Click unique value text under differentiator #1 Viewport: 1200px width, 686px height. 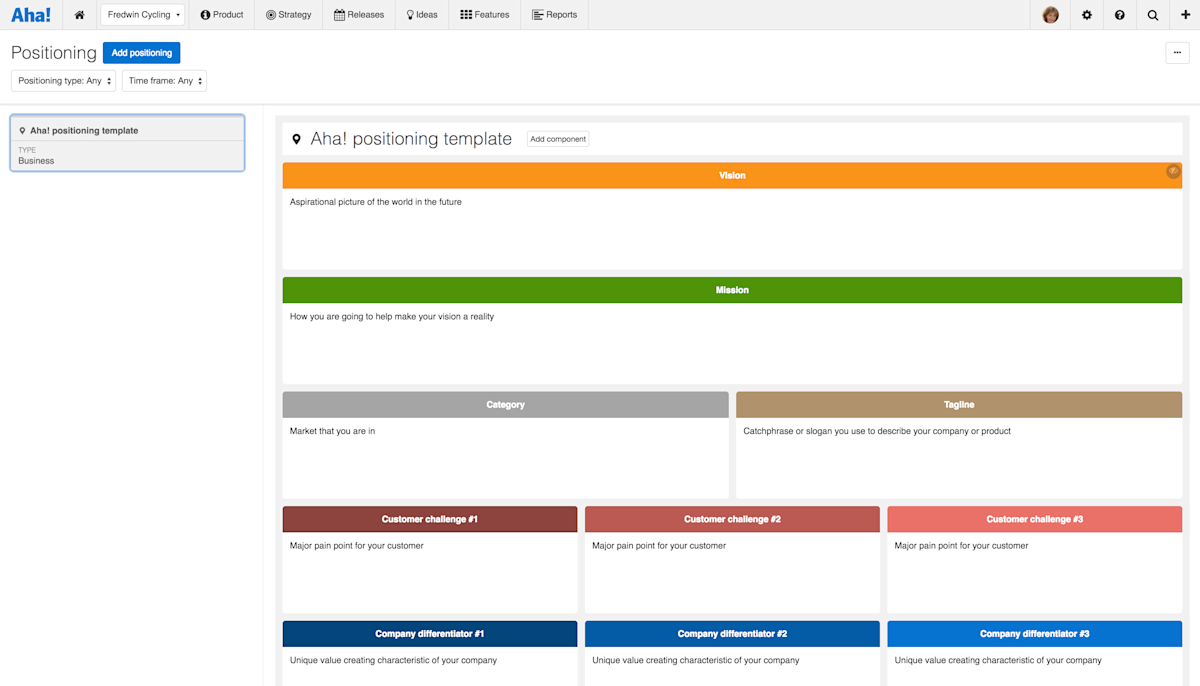pos(393,661)
